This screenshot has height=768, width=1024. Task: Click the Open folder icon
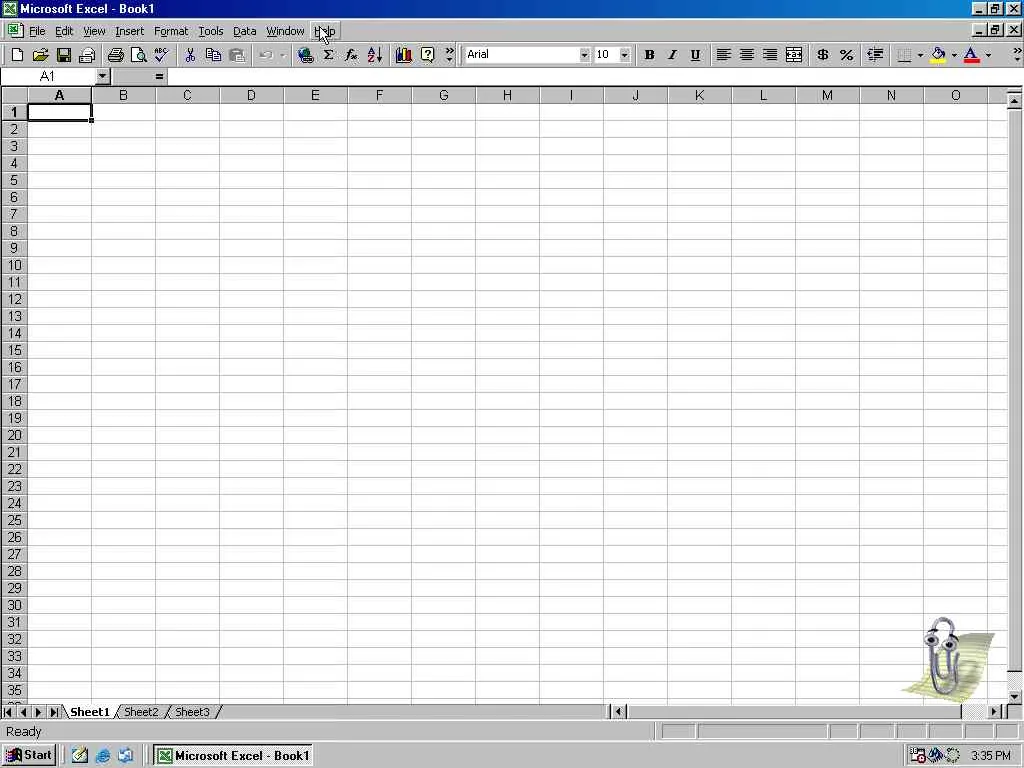[x=40, y=55]
